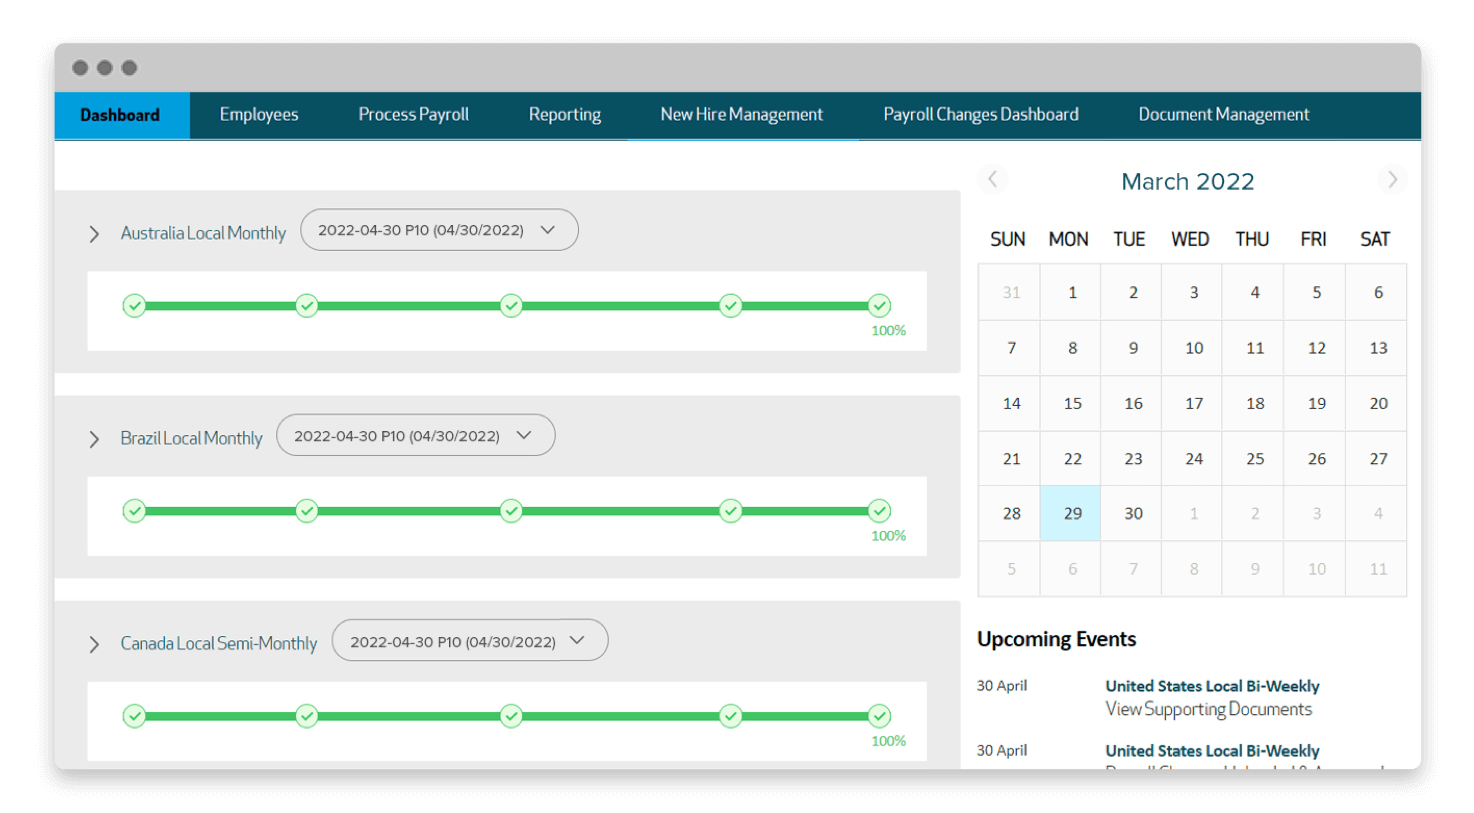Select March 28 in calendar
The width and height of the screenshot is (1474, 813).
[1011, 513]
